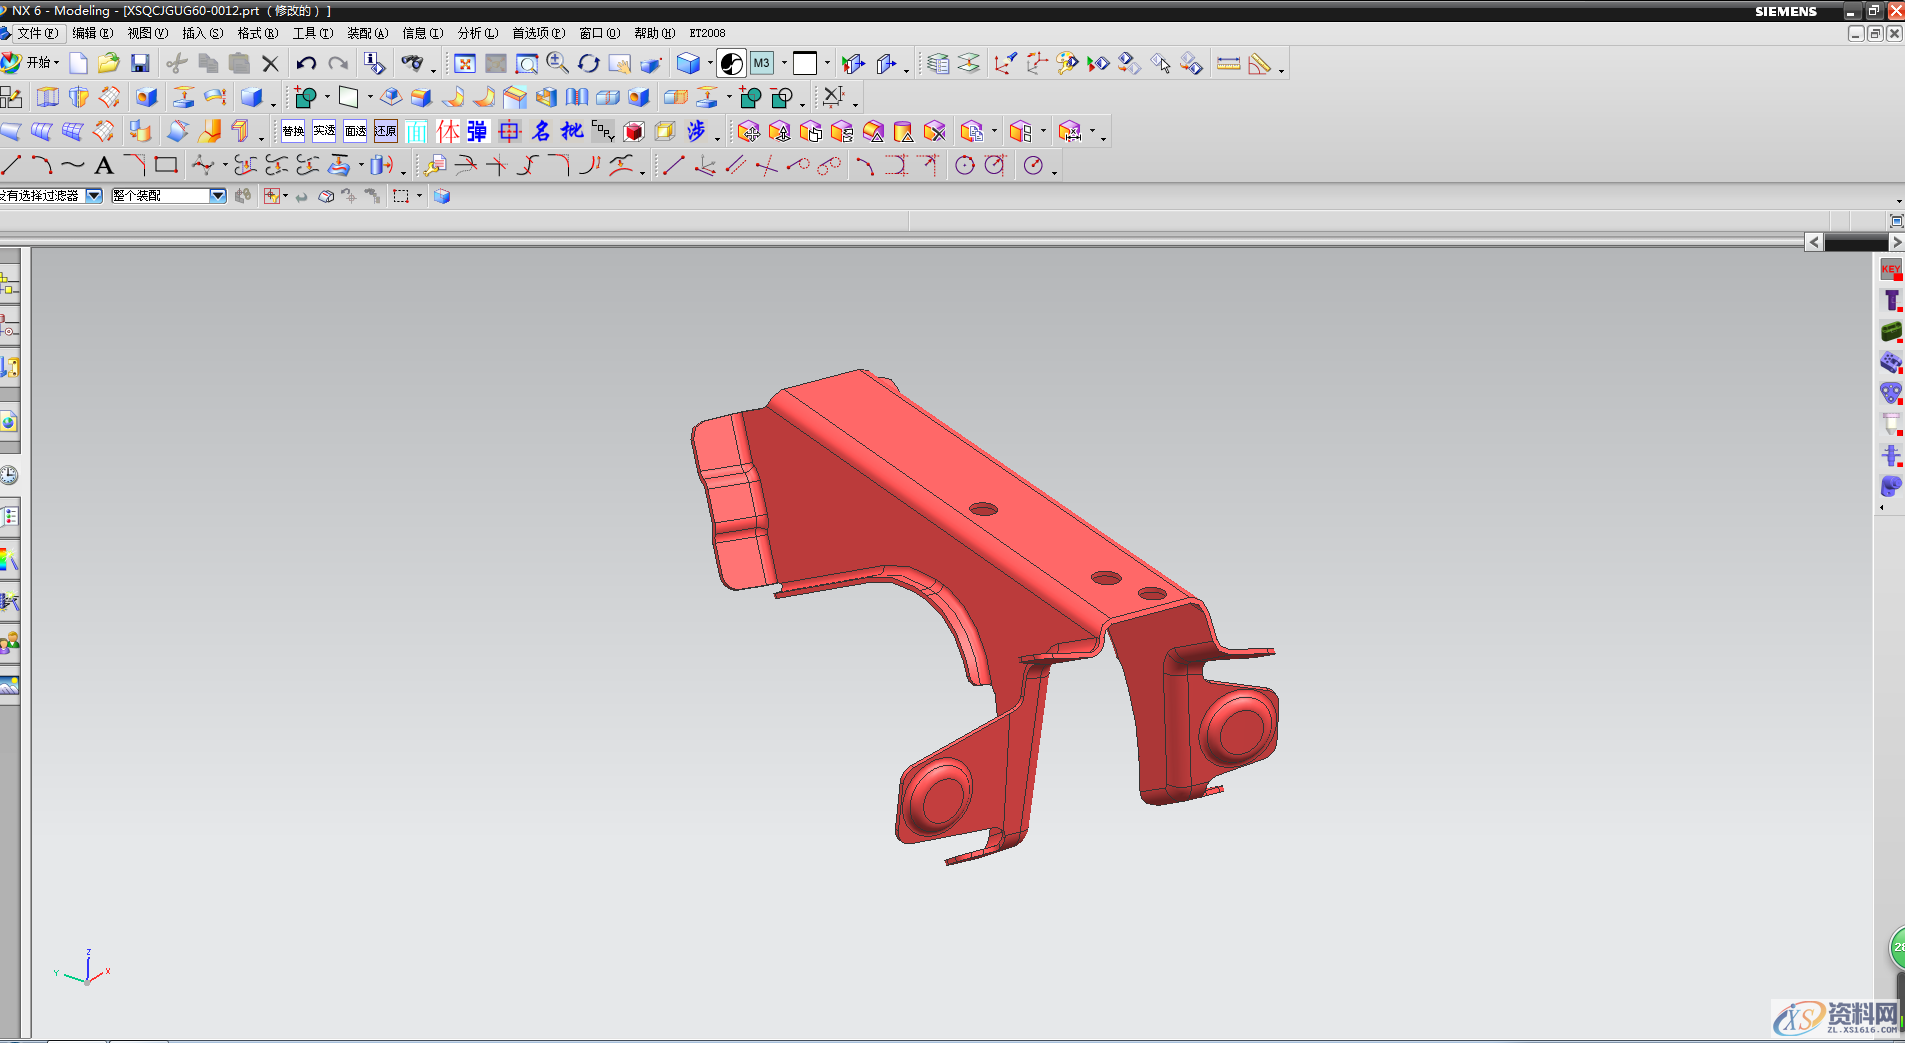Toggle the M3 toolbar button
The width and height of the screenshot is (1905, 1043).
tap(762, 64)
